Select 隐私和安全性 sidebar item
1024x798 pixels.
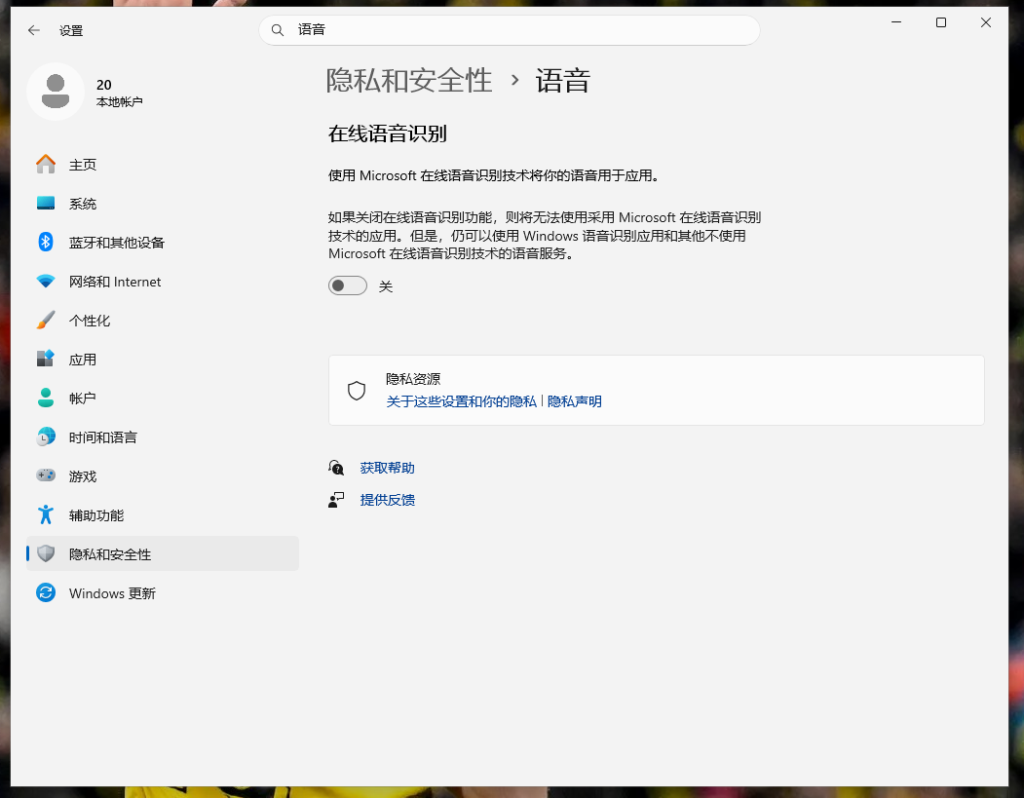[163, 554]
